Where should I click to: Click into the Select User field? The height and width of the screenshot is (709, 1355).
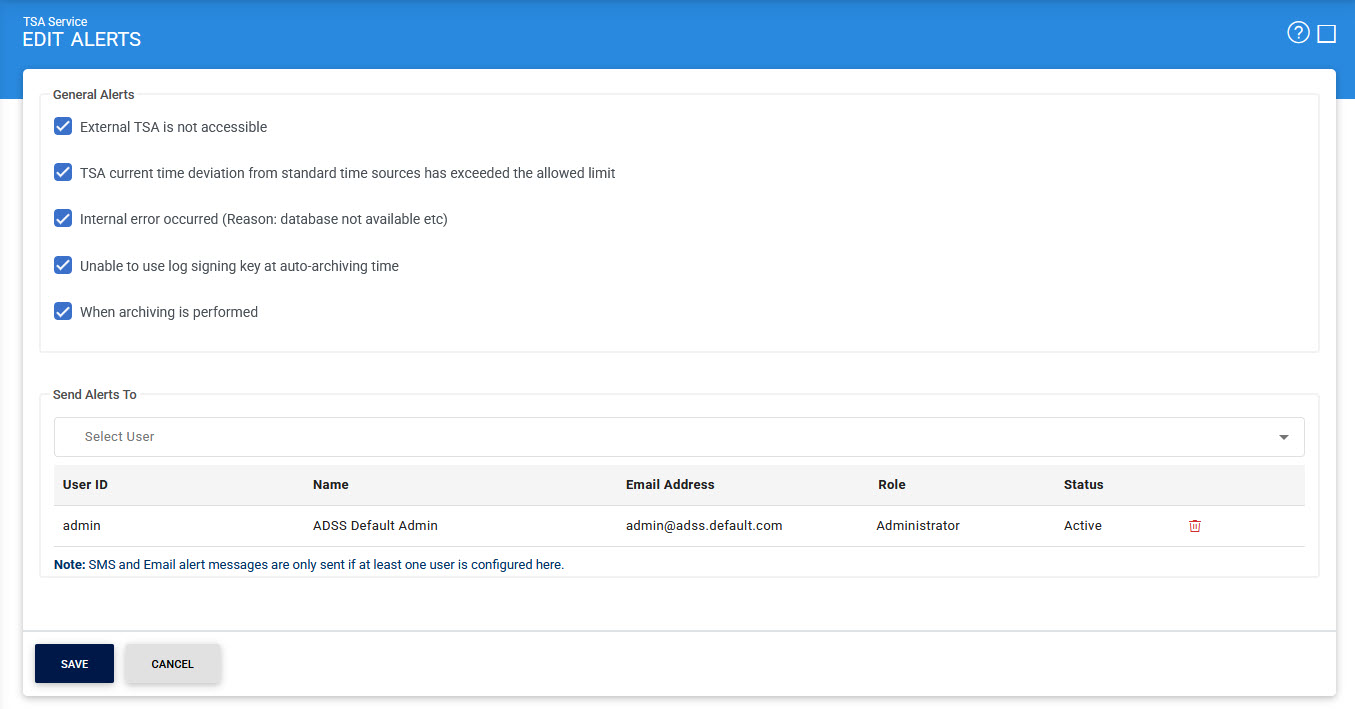pos(600,437)
